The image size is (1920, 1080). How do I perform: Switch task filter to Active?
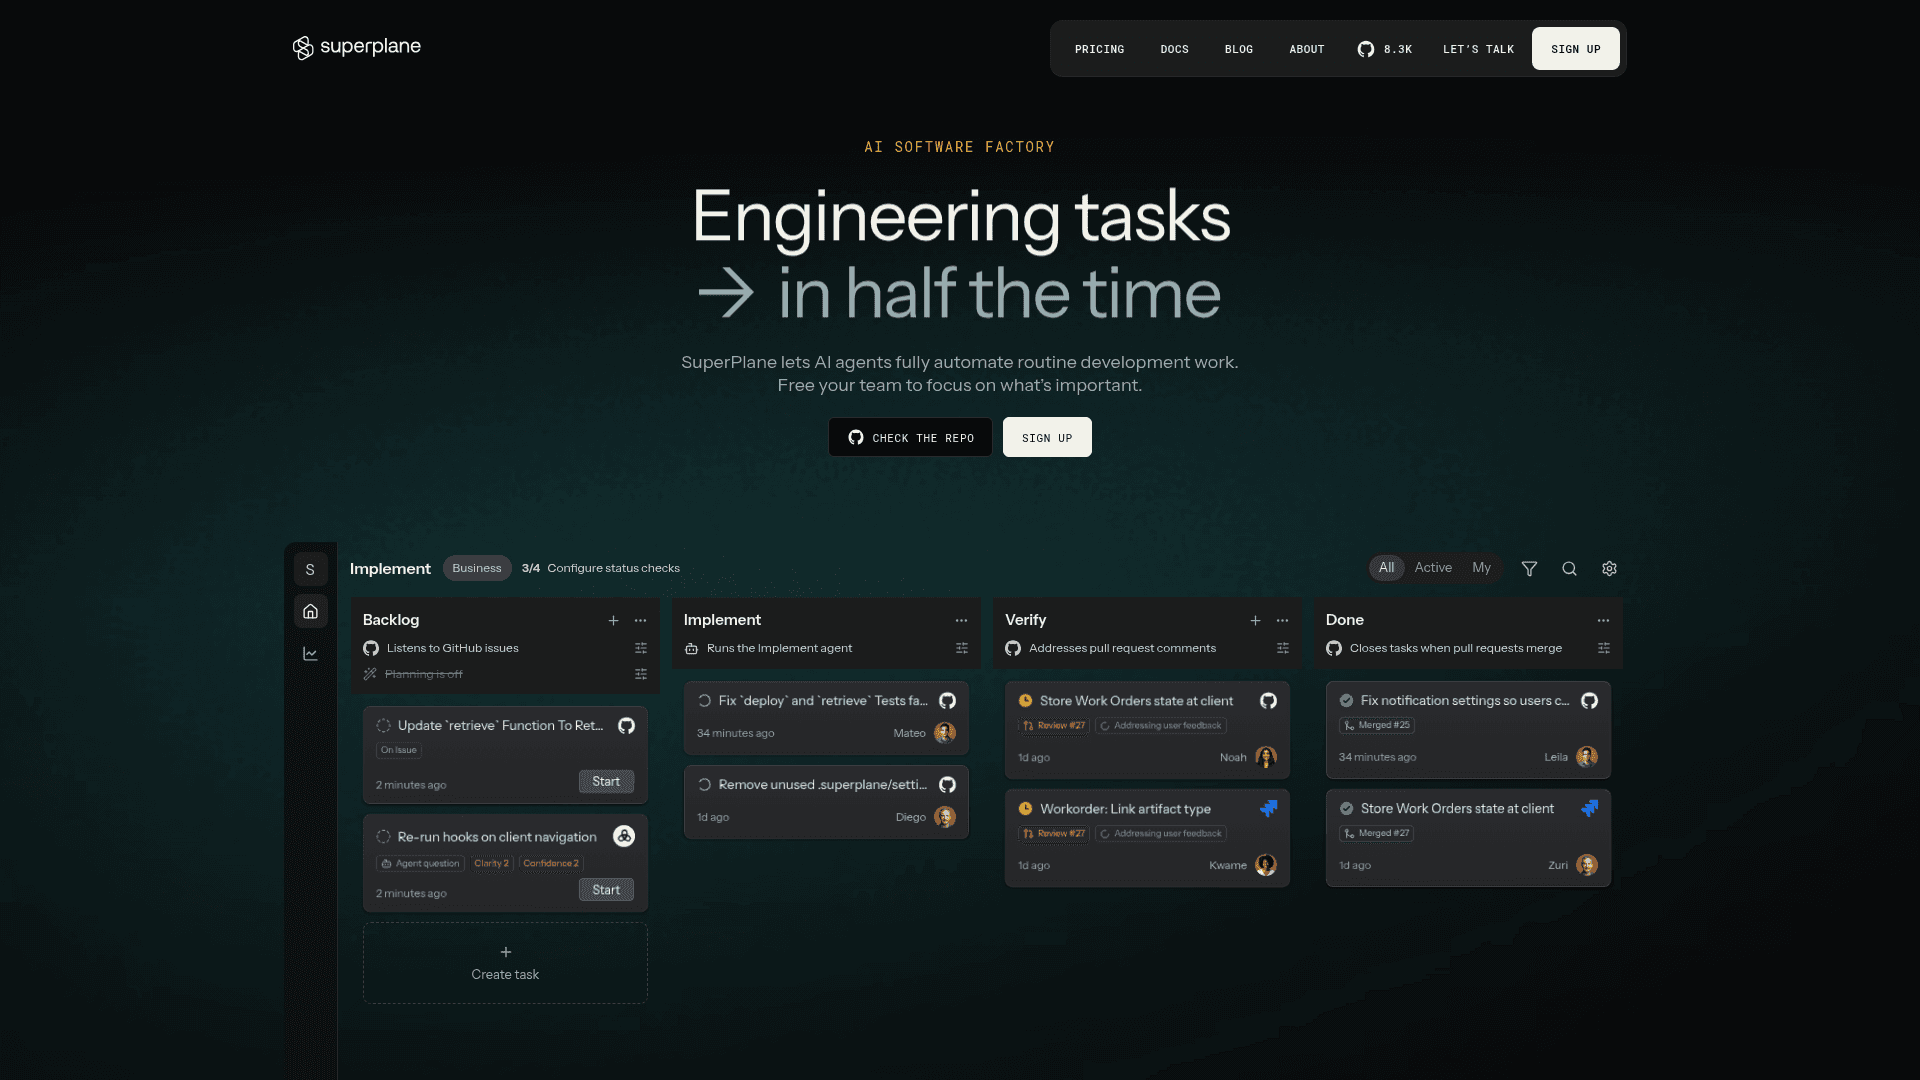tap(1433, 568)
